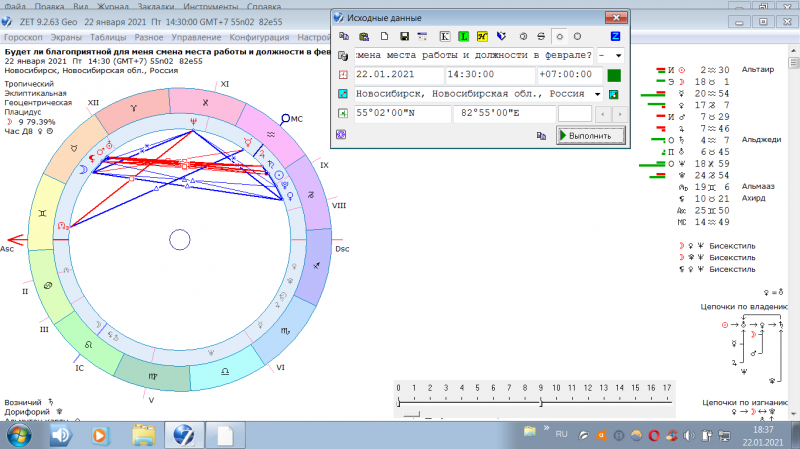Click the clock icon beside the date field
800x449 pixels.
point(342,75)
